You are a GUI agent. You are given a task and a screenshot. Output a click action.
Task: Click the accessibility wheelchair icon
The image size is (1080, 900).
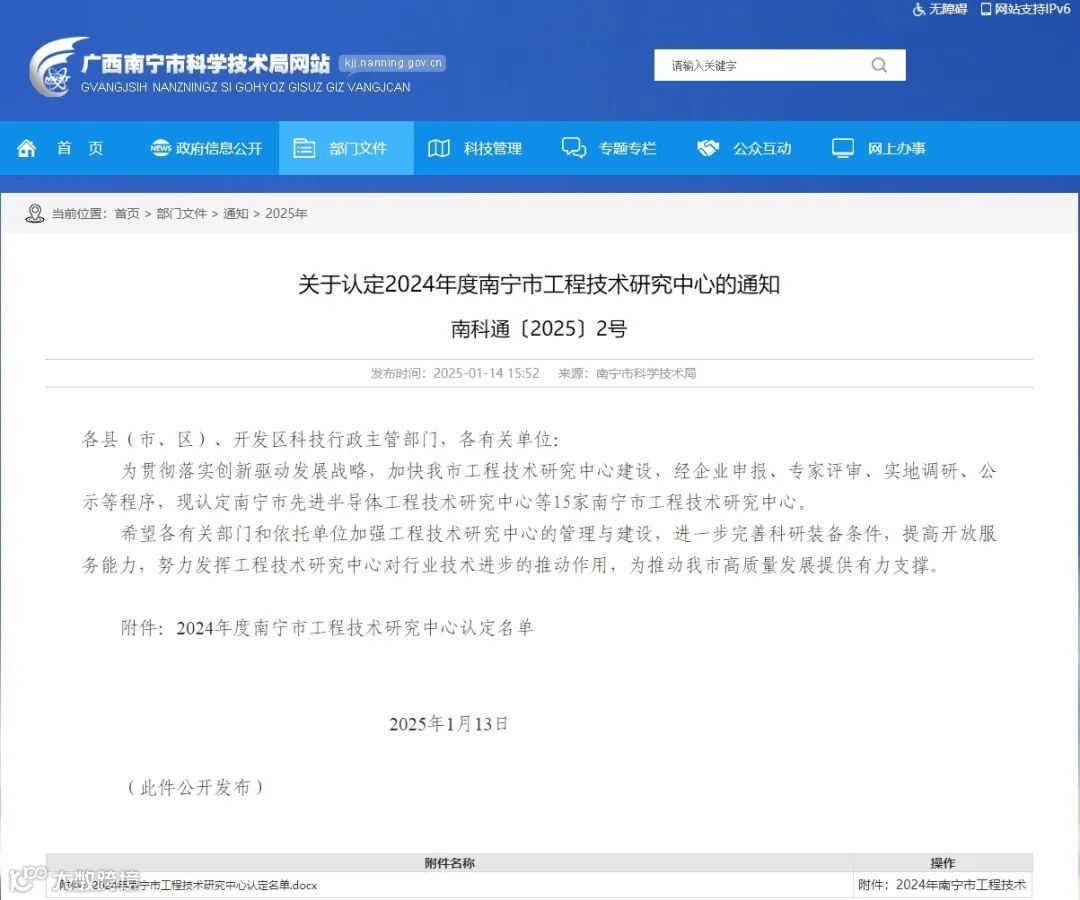coord(919,10)
